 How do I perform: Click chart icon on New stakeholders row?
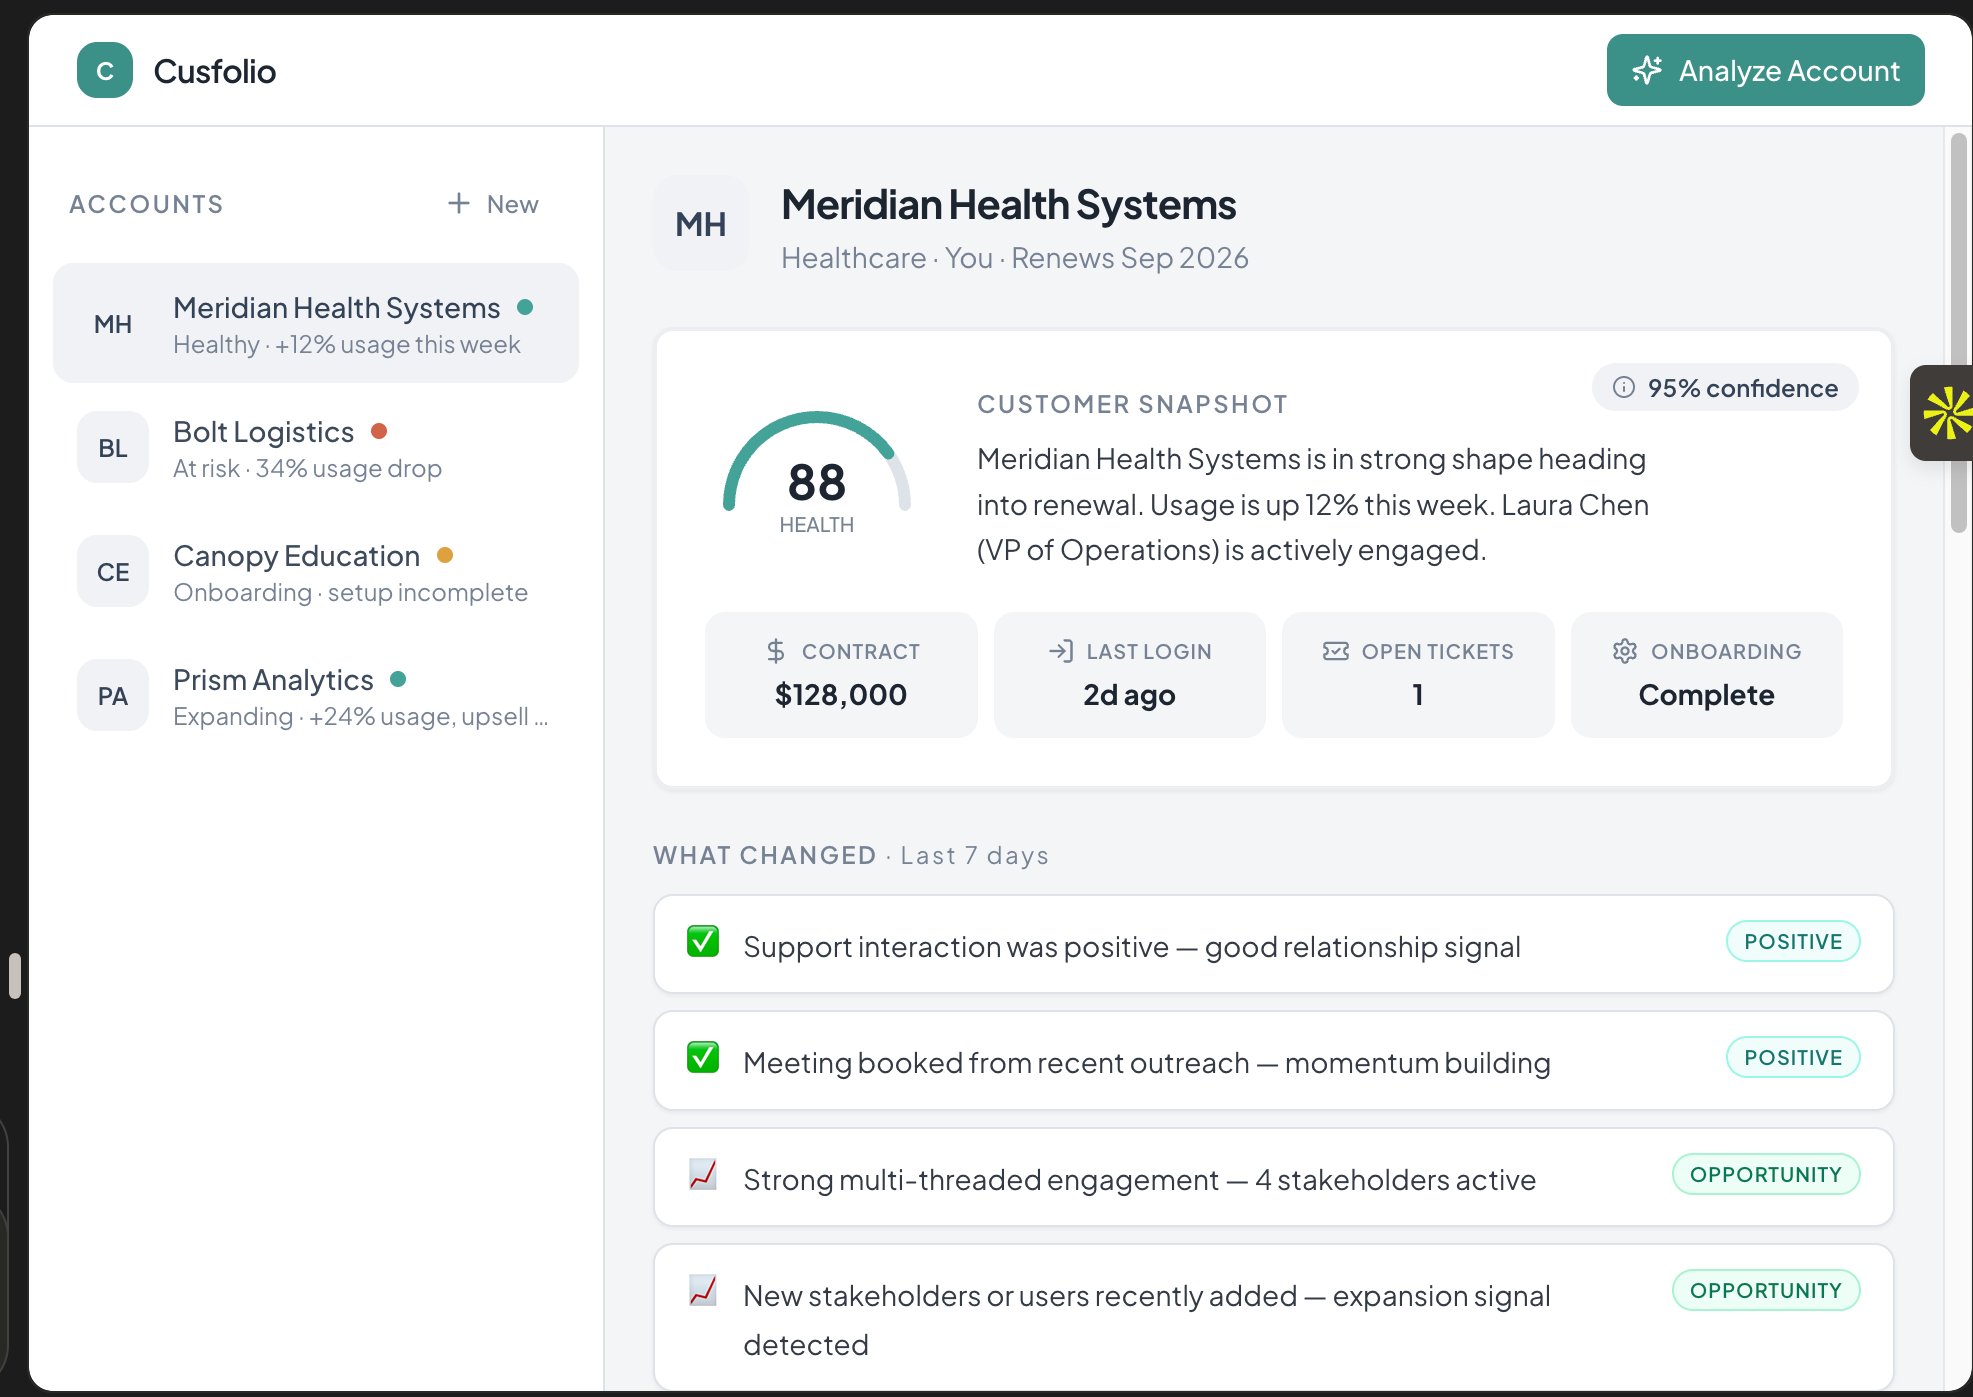point(703,1290)
